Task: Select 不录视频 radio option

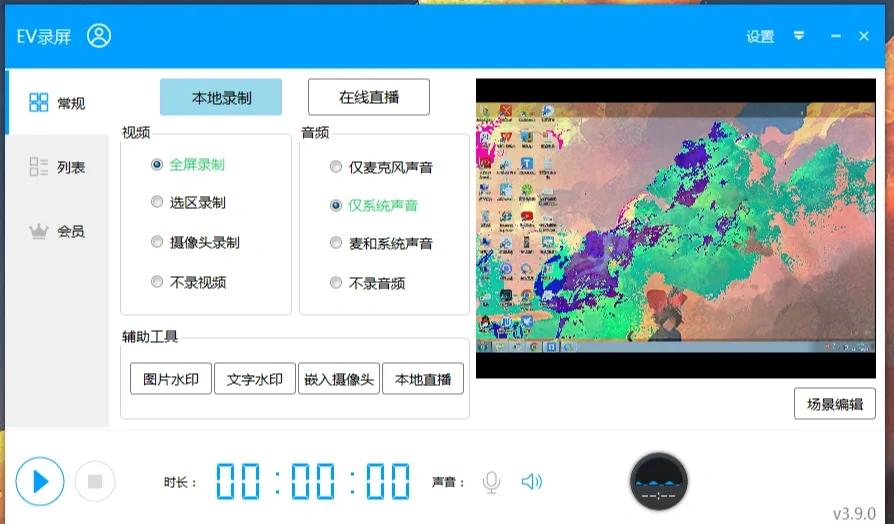Action: 188,282
